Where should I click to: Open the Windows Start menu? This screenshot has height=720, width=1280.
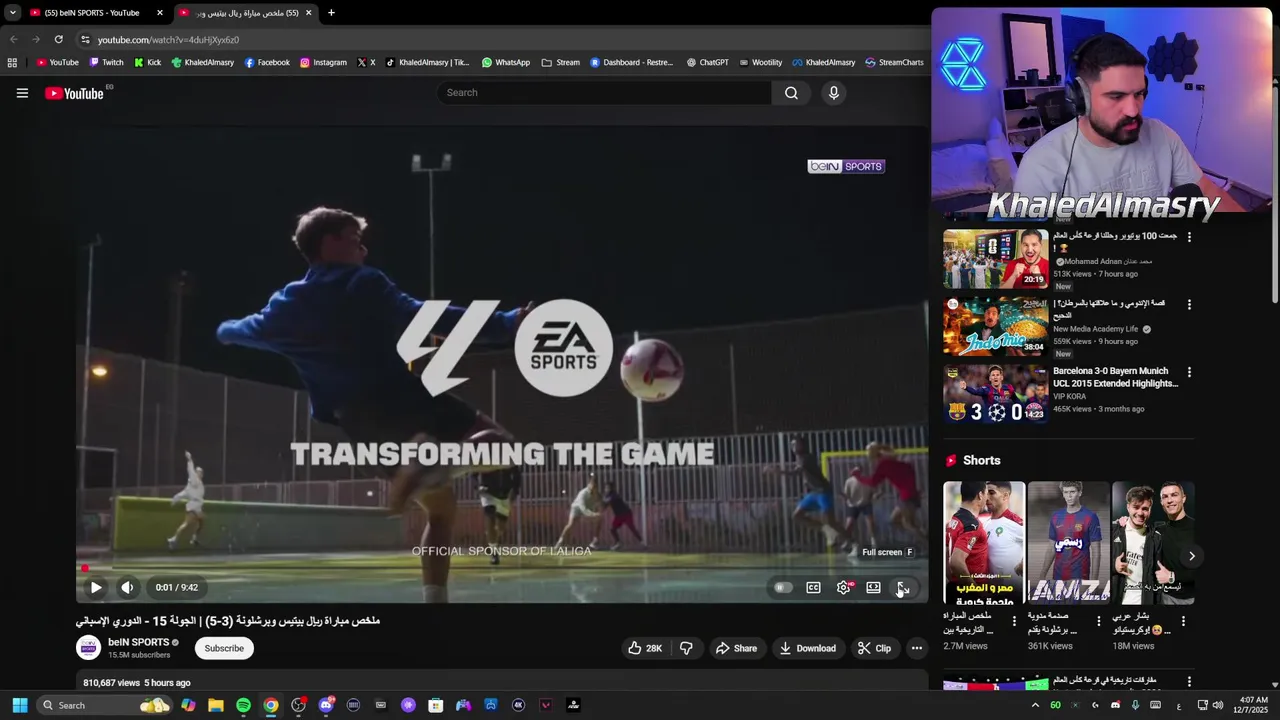(19, 705)
